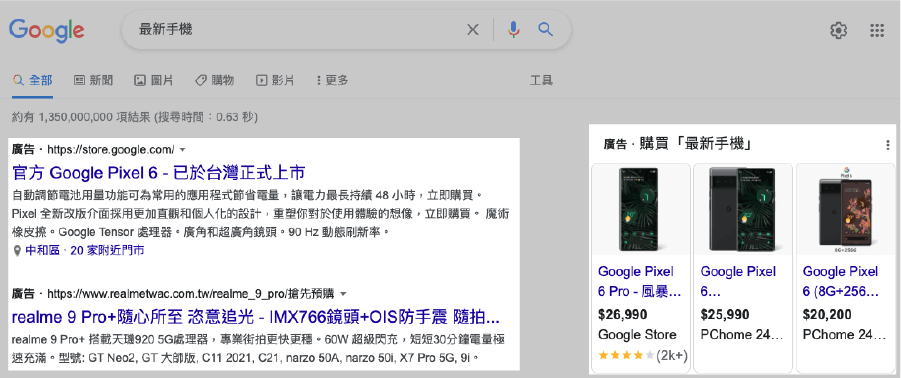901x378 pixels.
Task: Open settings via the gear icon
Action: pos(838,30)
